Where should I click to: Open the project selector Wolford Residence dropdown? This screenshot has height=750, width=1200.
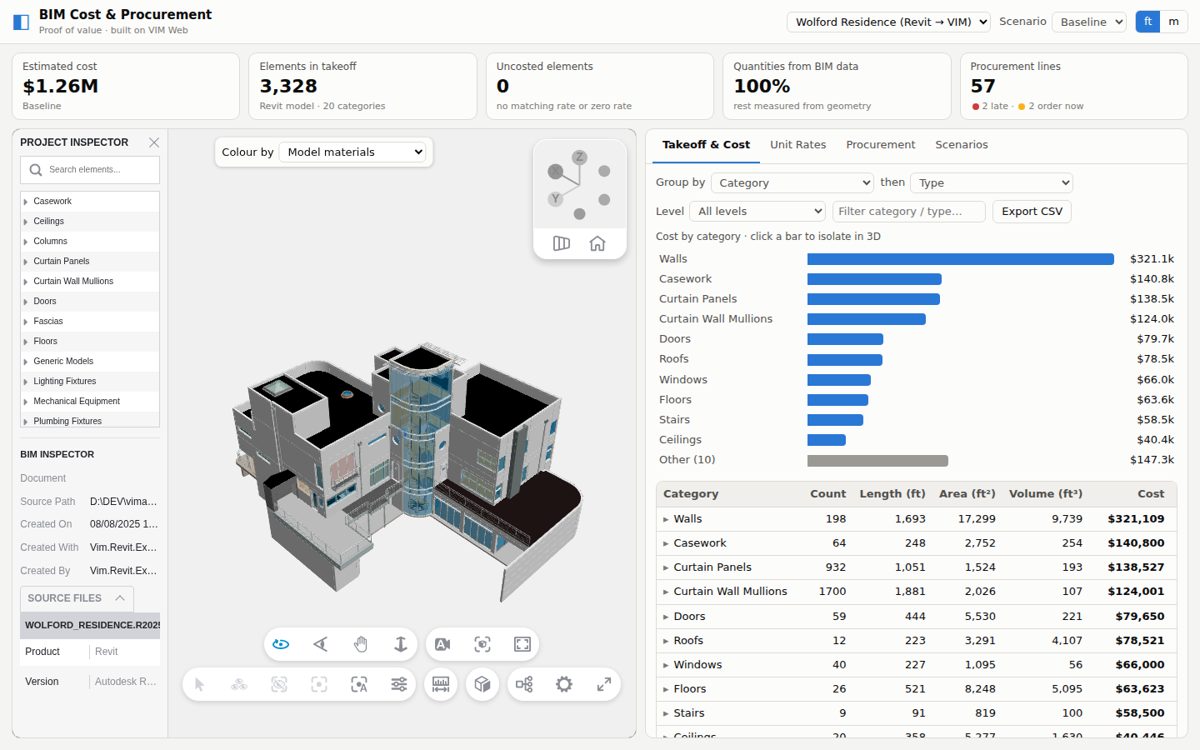point(888,22)
